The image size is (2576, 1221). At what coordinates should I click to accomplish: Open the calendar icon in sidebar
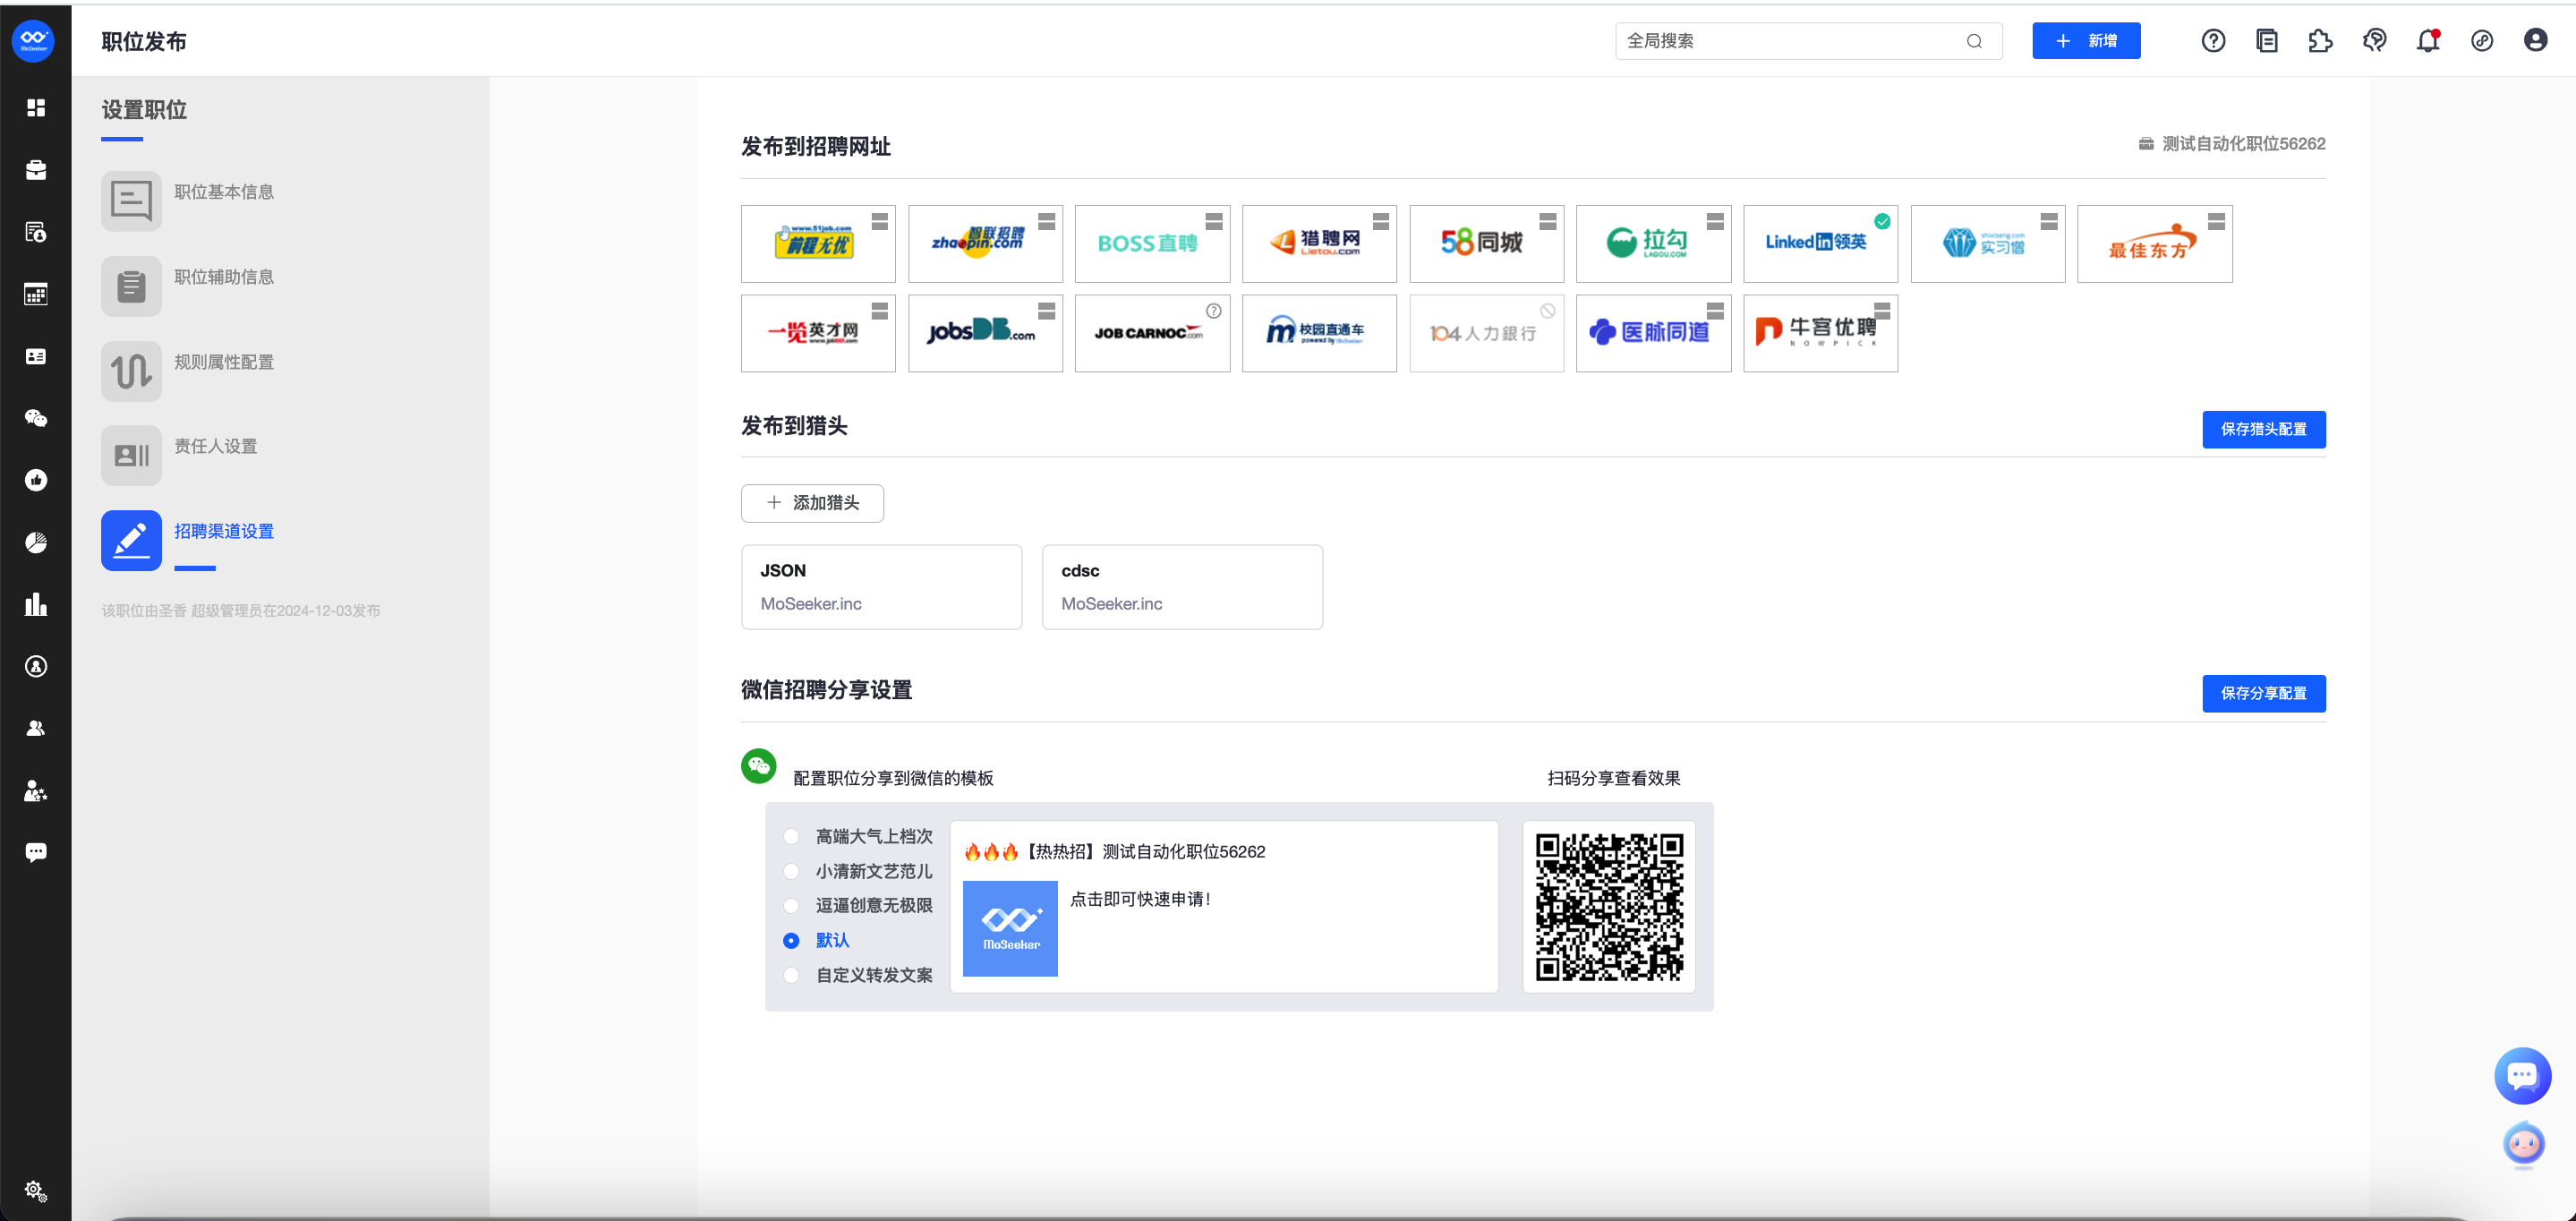coord(36,294)
